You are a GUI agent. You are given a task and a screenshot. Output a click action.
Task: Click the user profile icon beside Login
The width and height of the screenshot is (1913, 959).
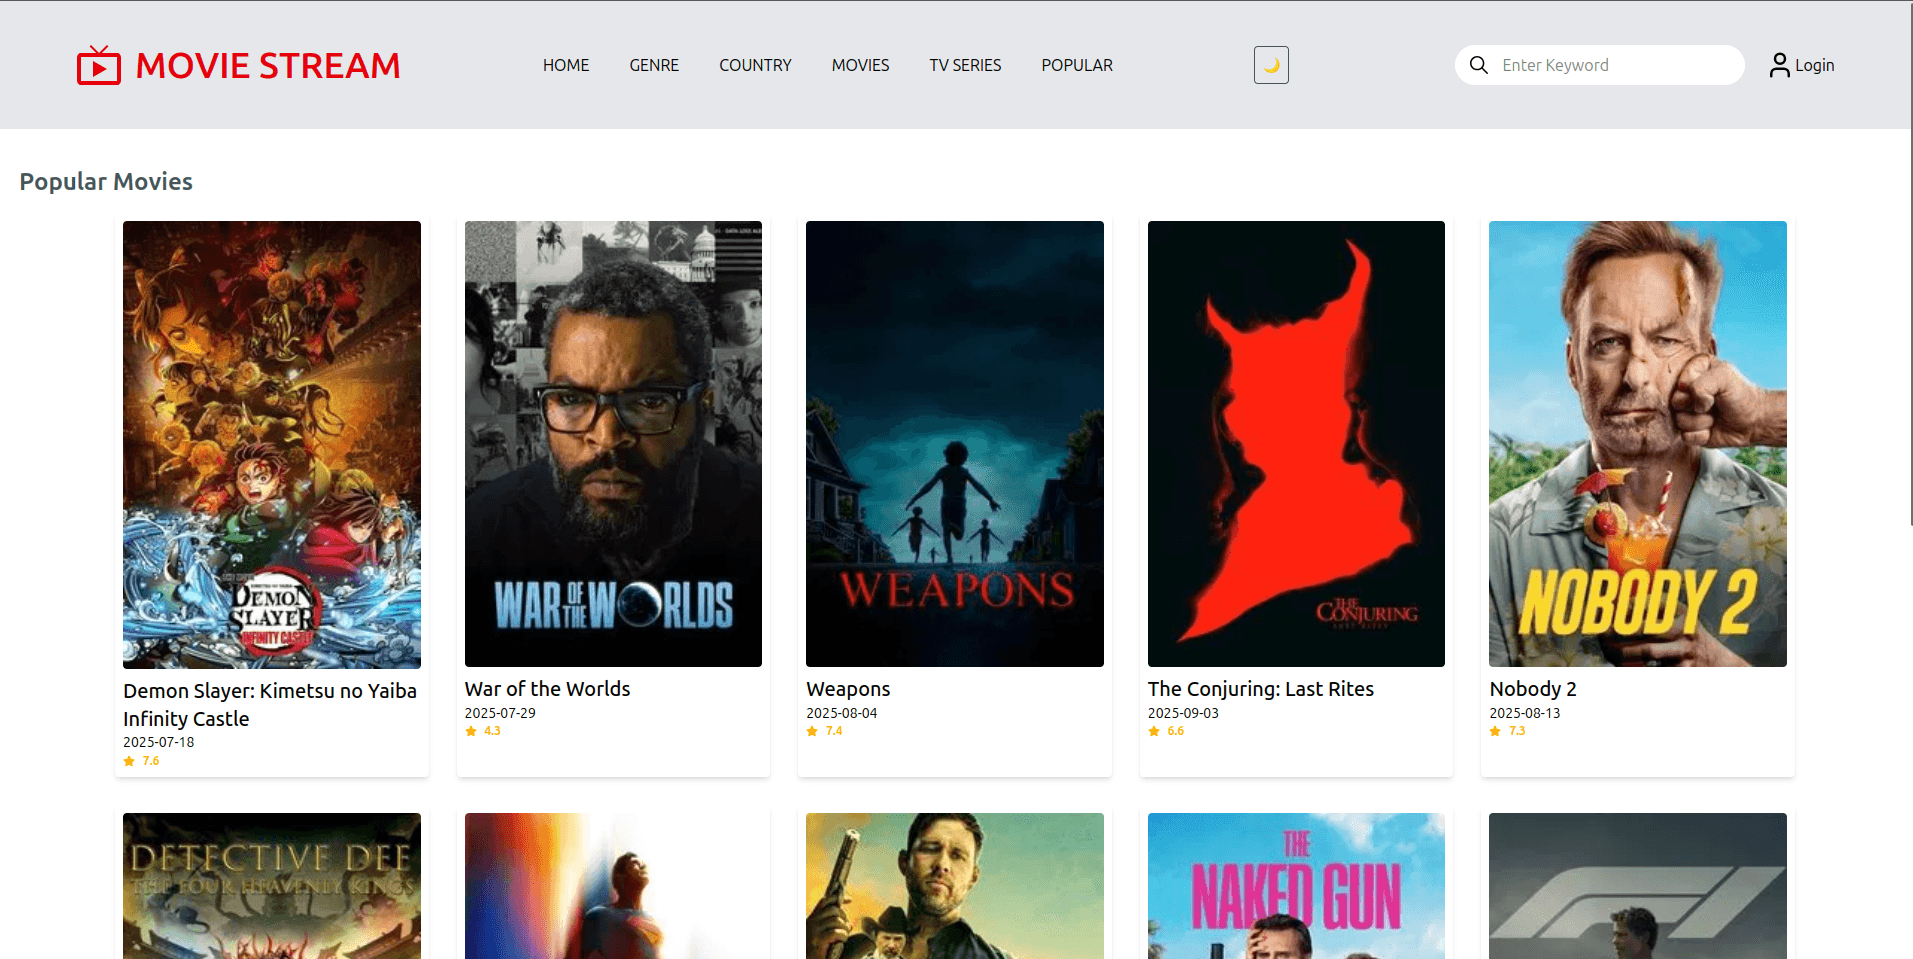(1779, 65)
